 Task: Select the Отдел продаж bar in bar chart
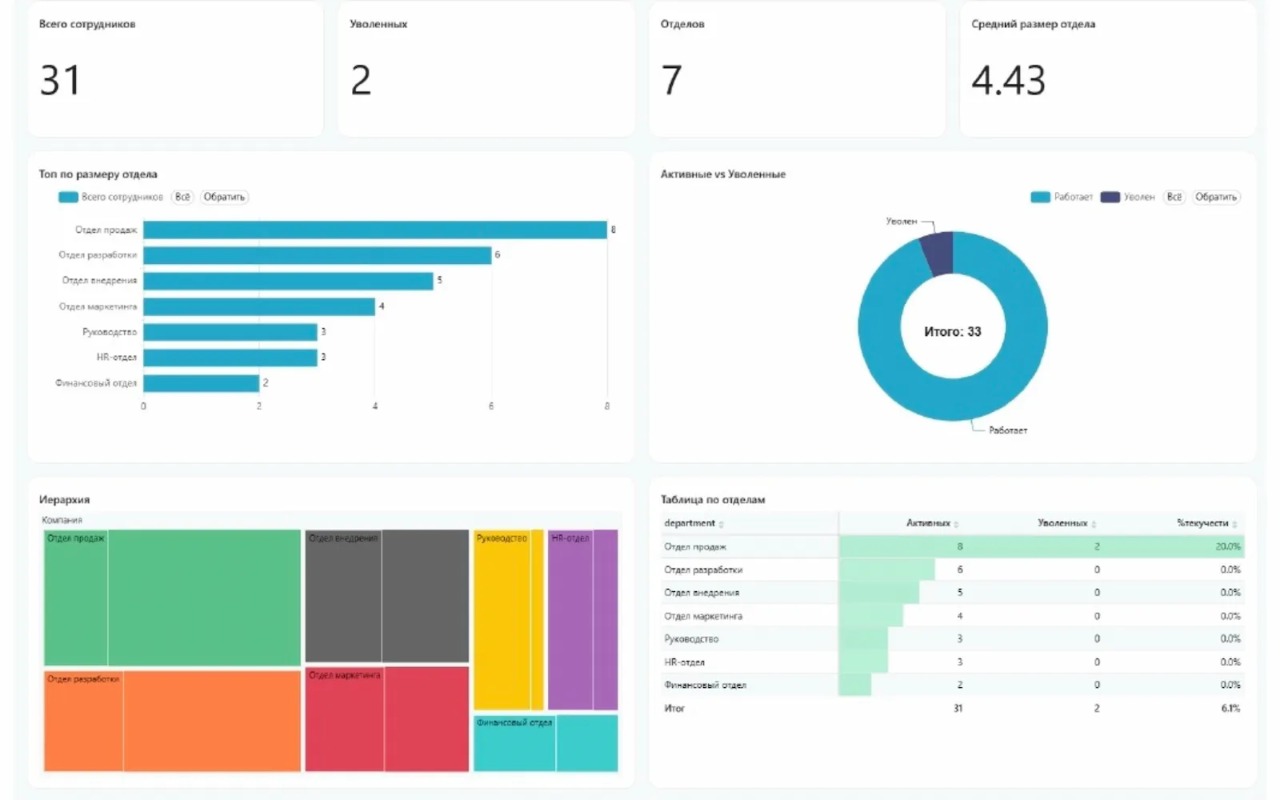click(375, 230)
